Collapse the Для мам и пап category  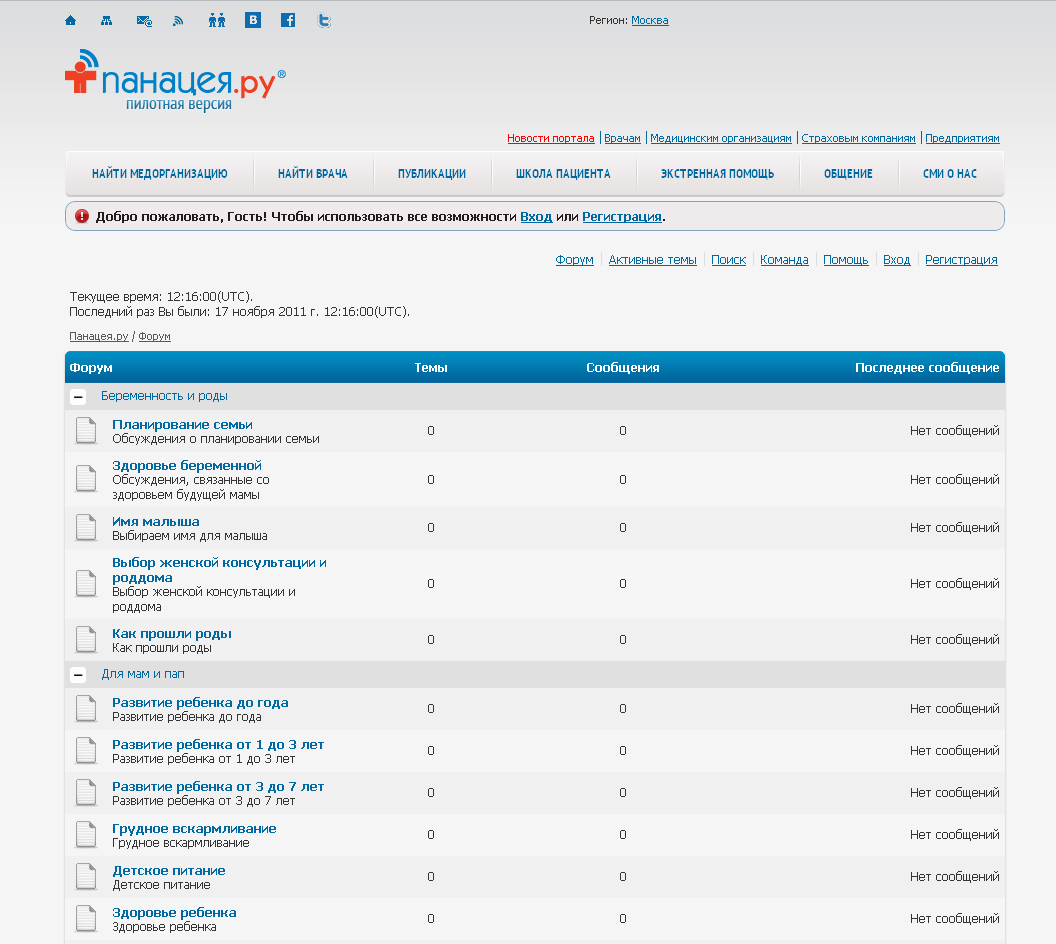click(78, 674)
